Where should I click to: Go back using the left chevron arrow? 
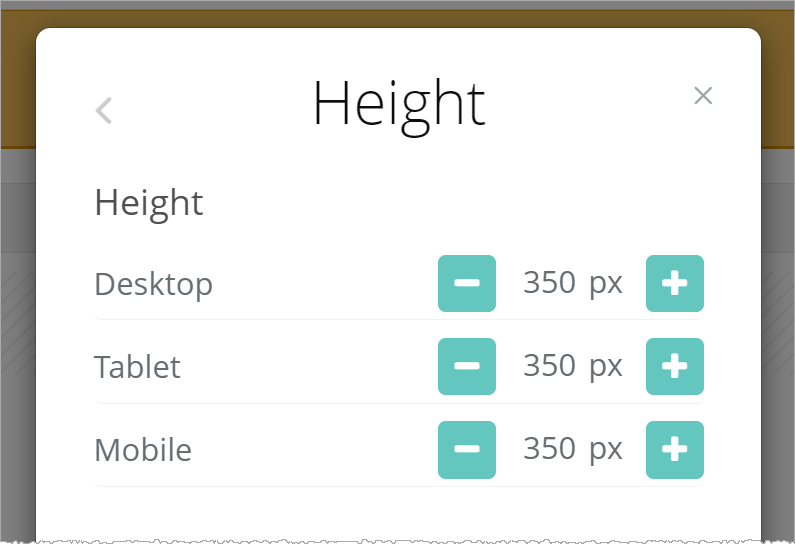point(104,110)
